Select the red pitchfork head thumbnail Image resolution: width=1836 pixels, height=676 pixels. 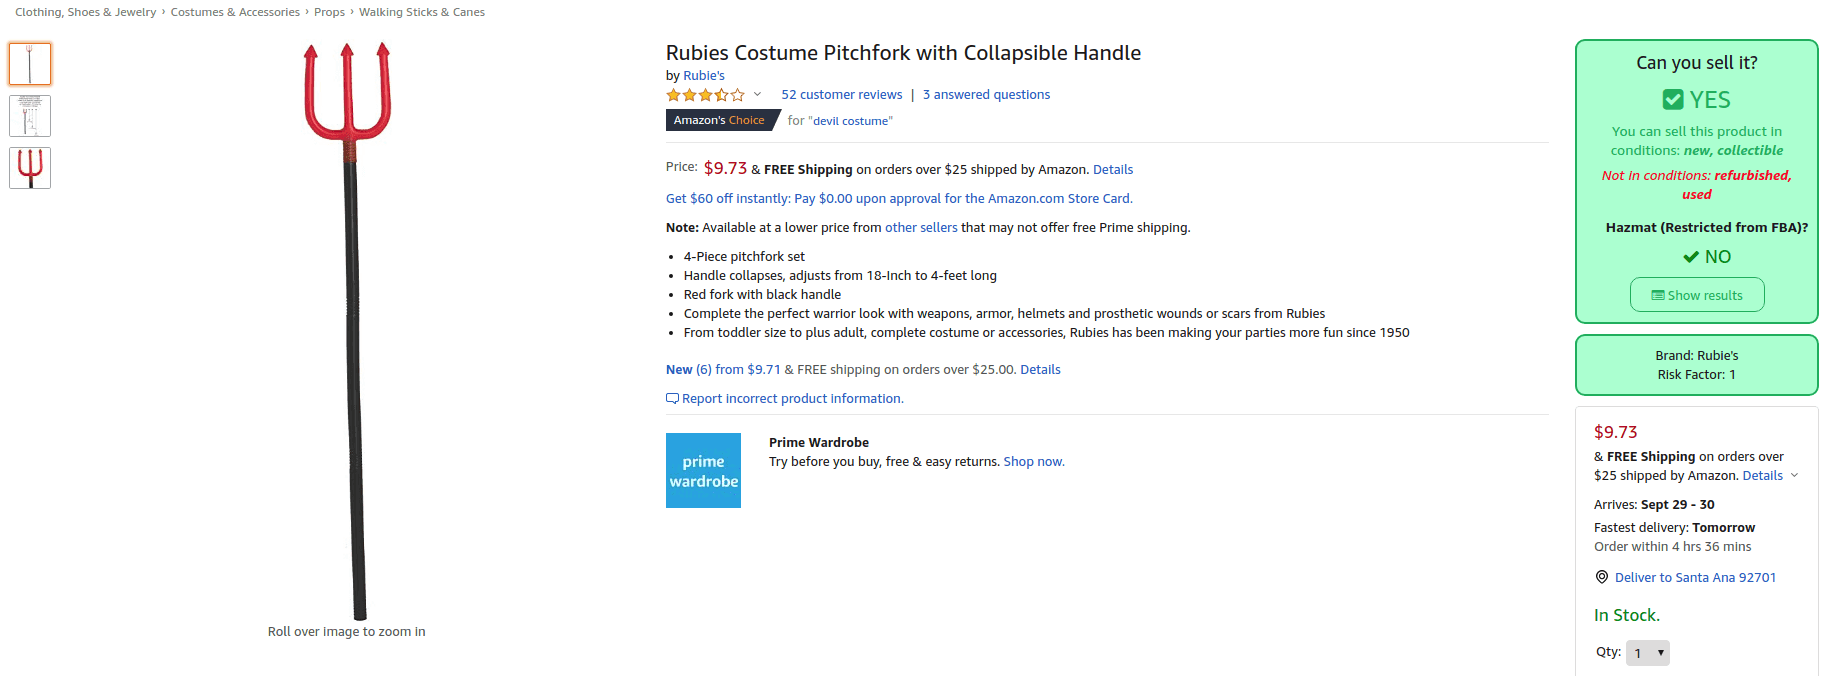(x=29, y=167)
